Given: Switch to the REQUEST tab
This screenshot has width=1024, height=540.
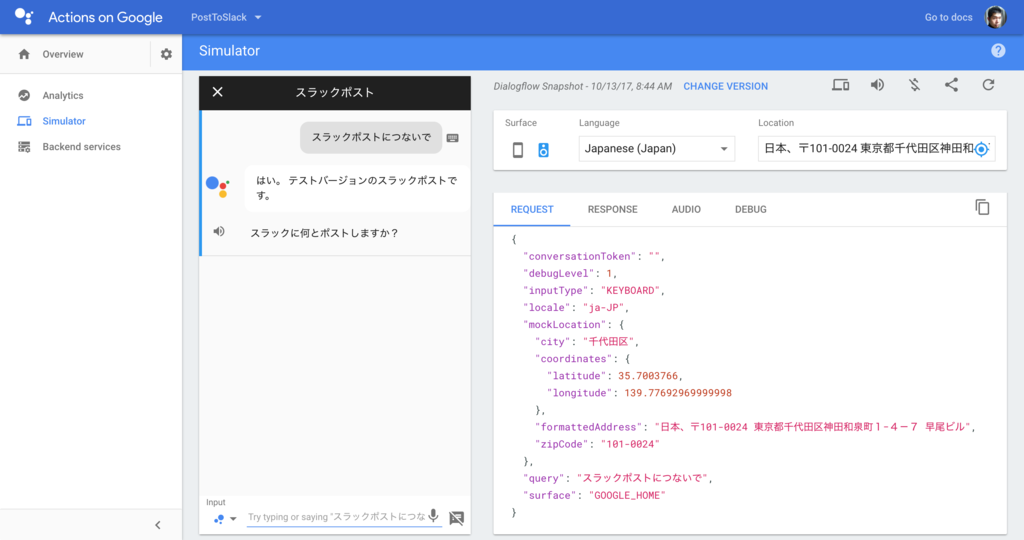Looking at the screenshot, I should (532, 210).
